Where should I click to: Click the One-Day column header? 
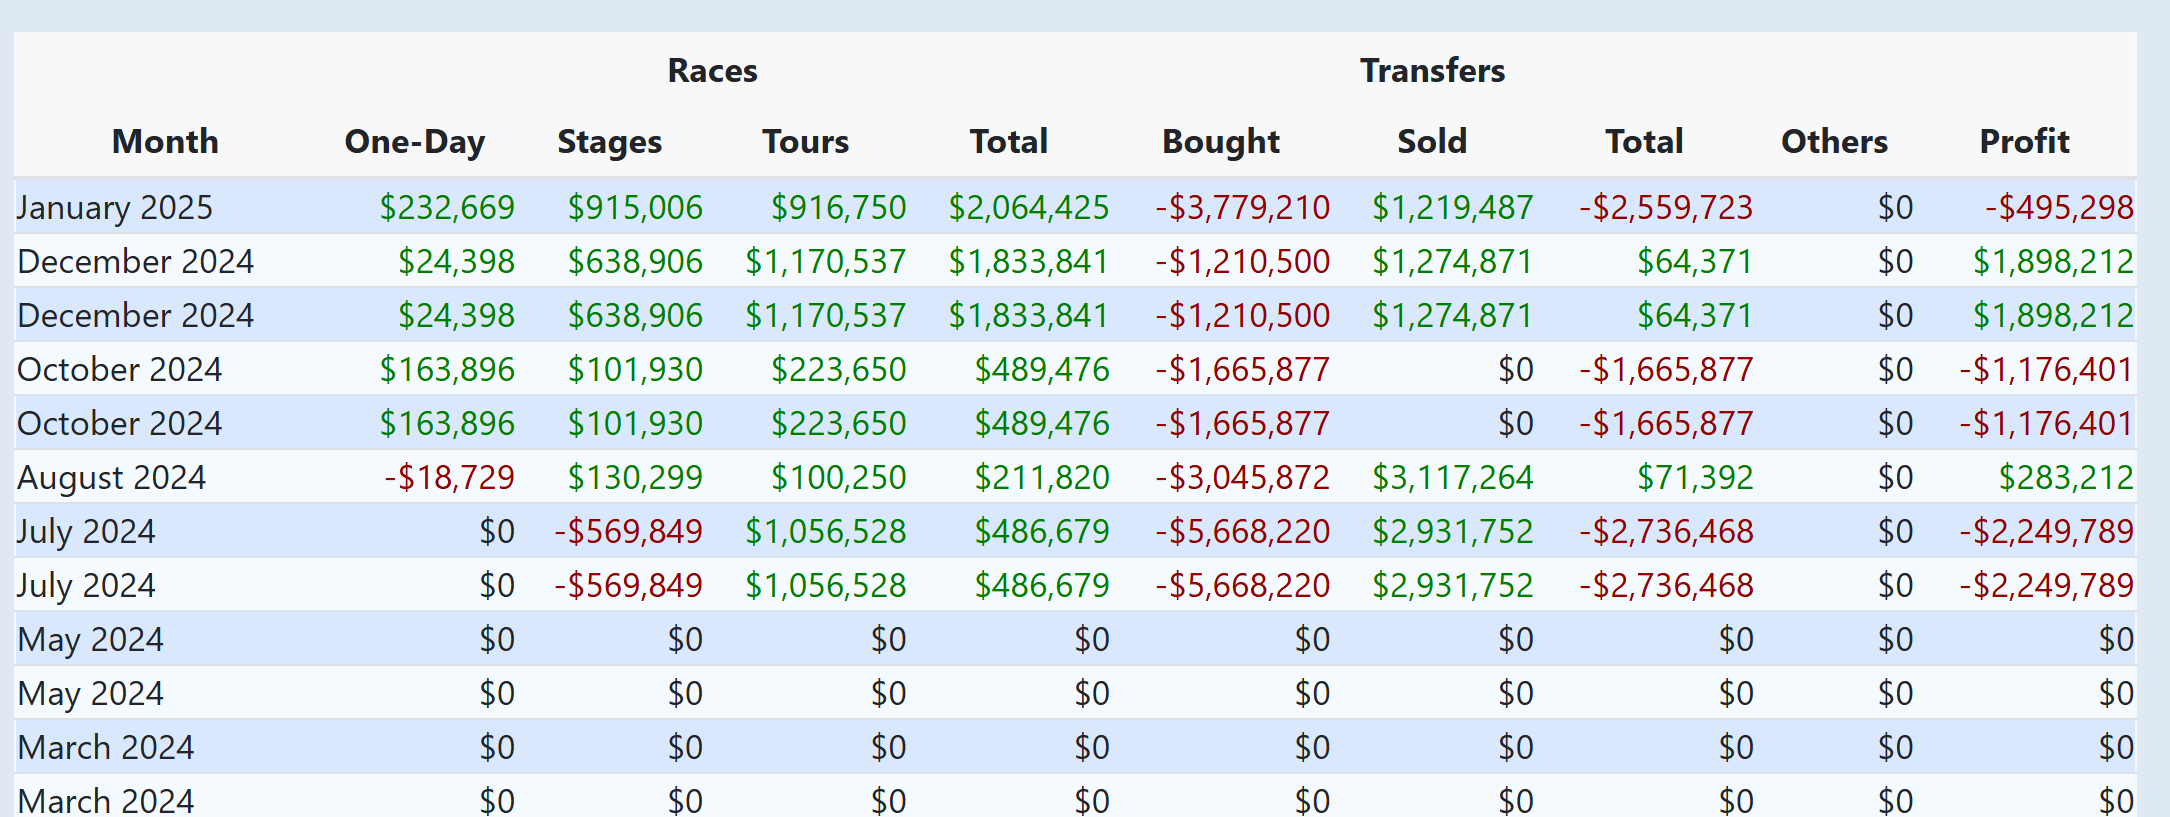[x=414, y=142]
